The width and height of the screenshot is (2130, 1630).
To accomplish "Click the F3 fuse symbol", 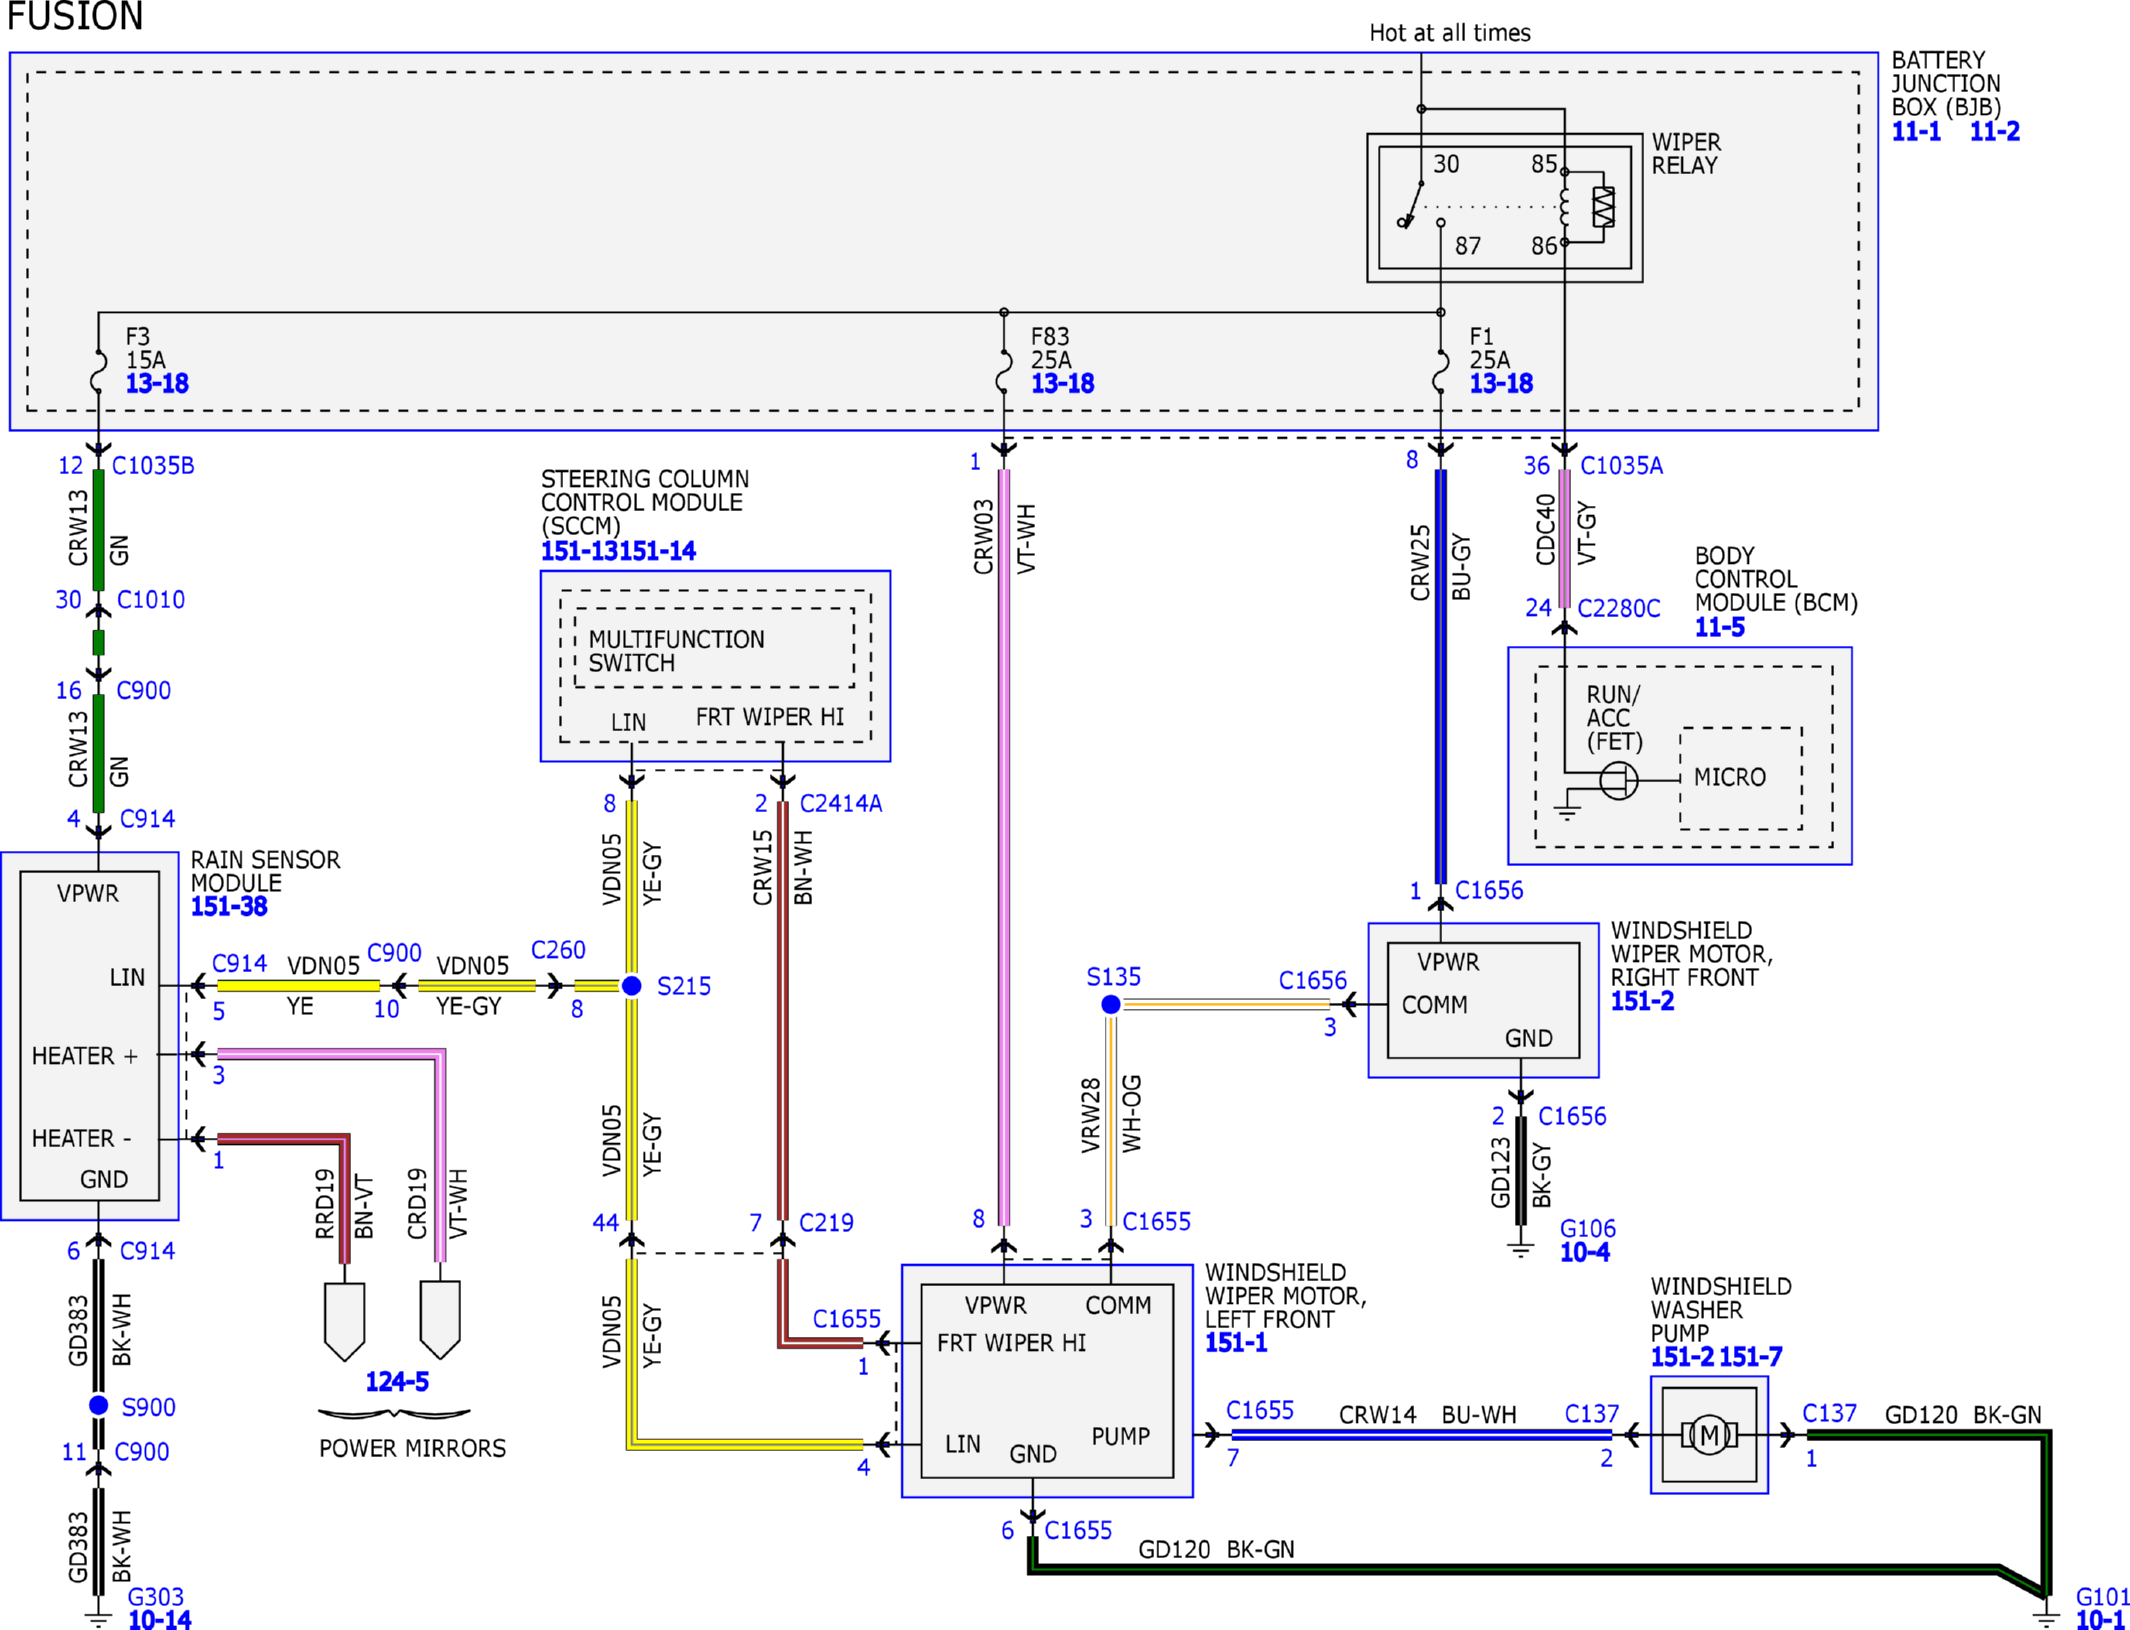I will tap(98, 372).
